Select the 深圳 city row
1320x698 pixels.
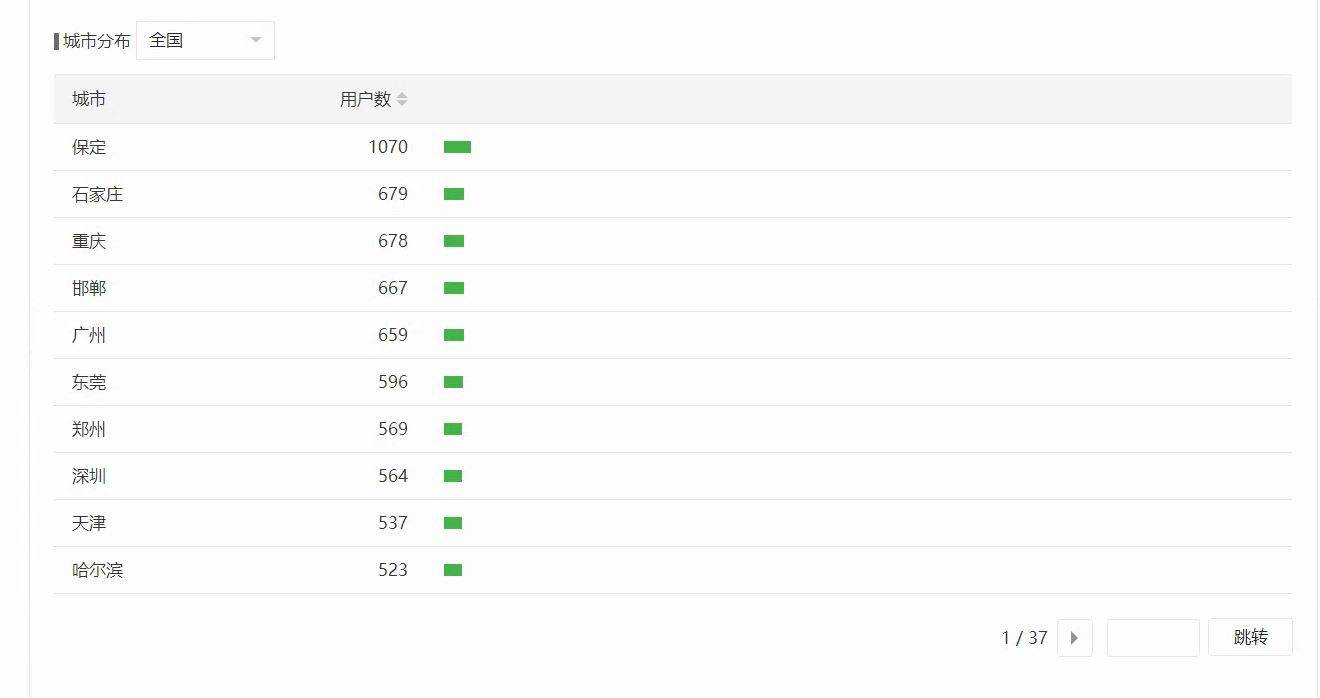point(672,476)
